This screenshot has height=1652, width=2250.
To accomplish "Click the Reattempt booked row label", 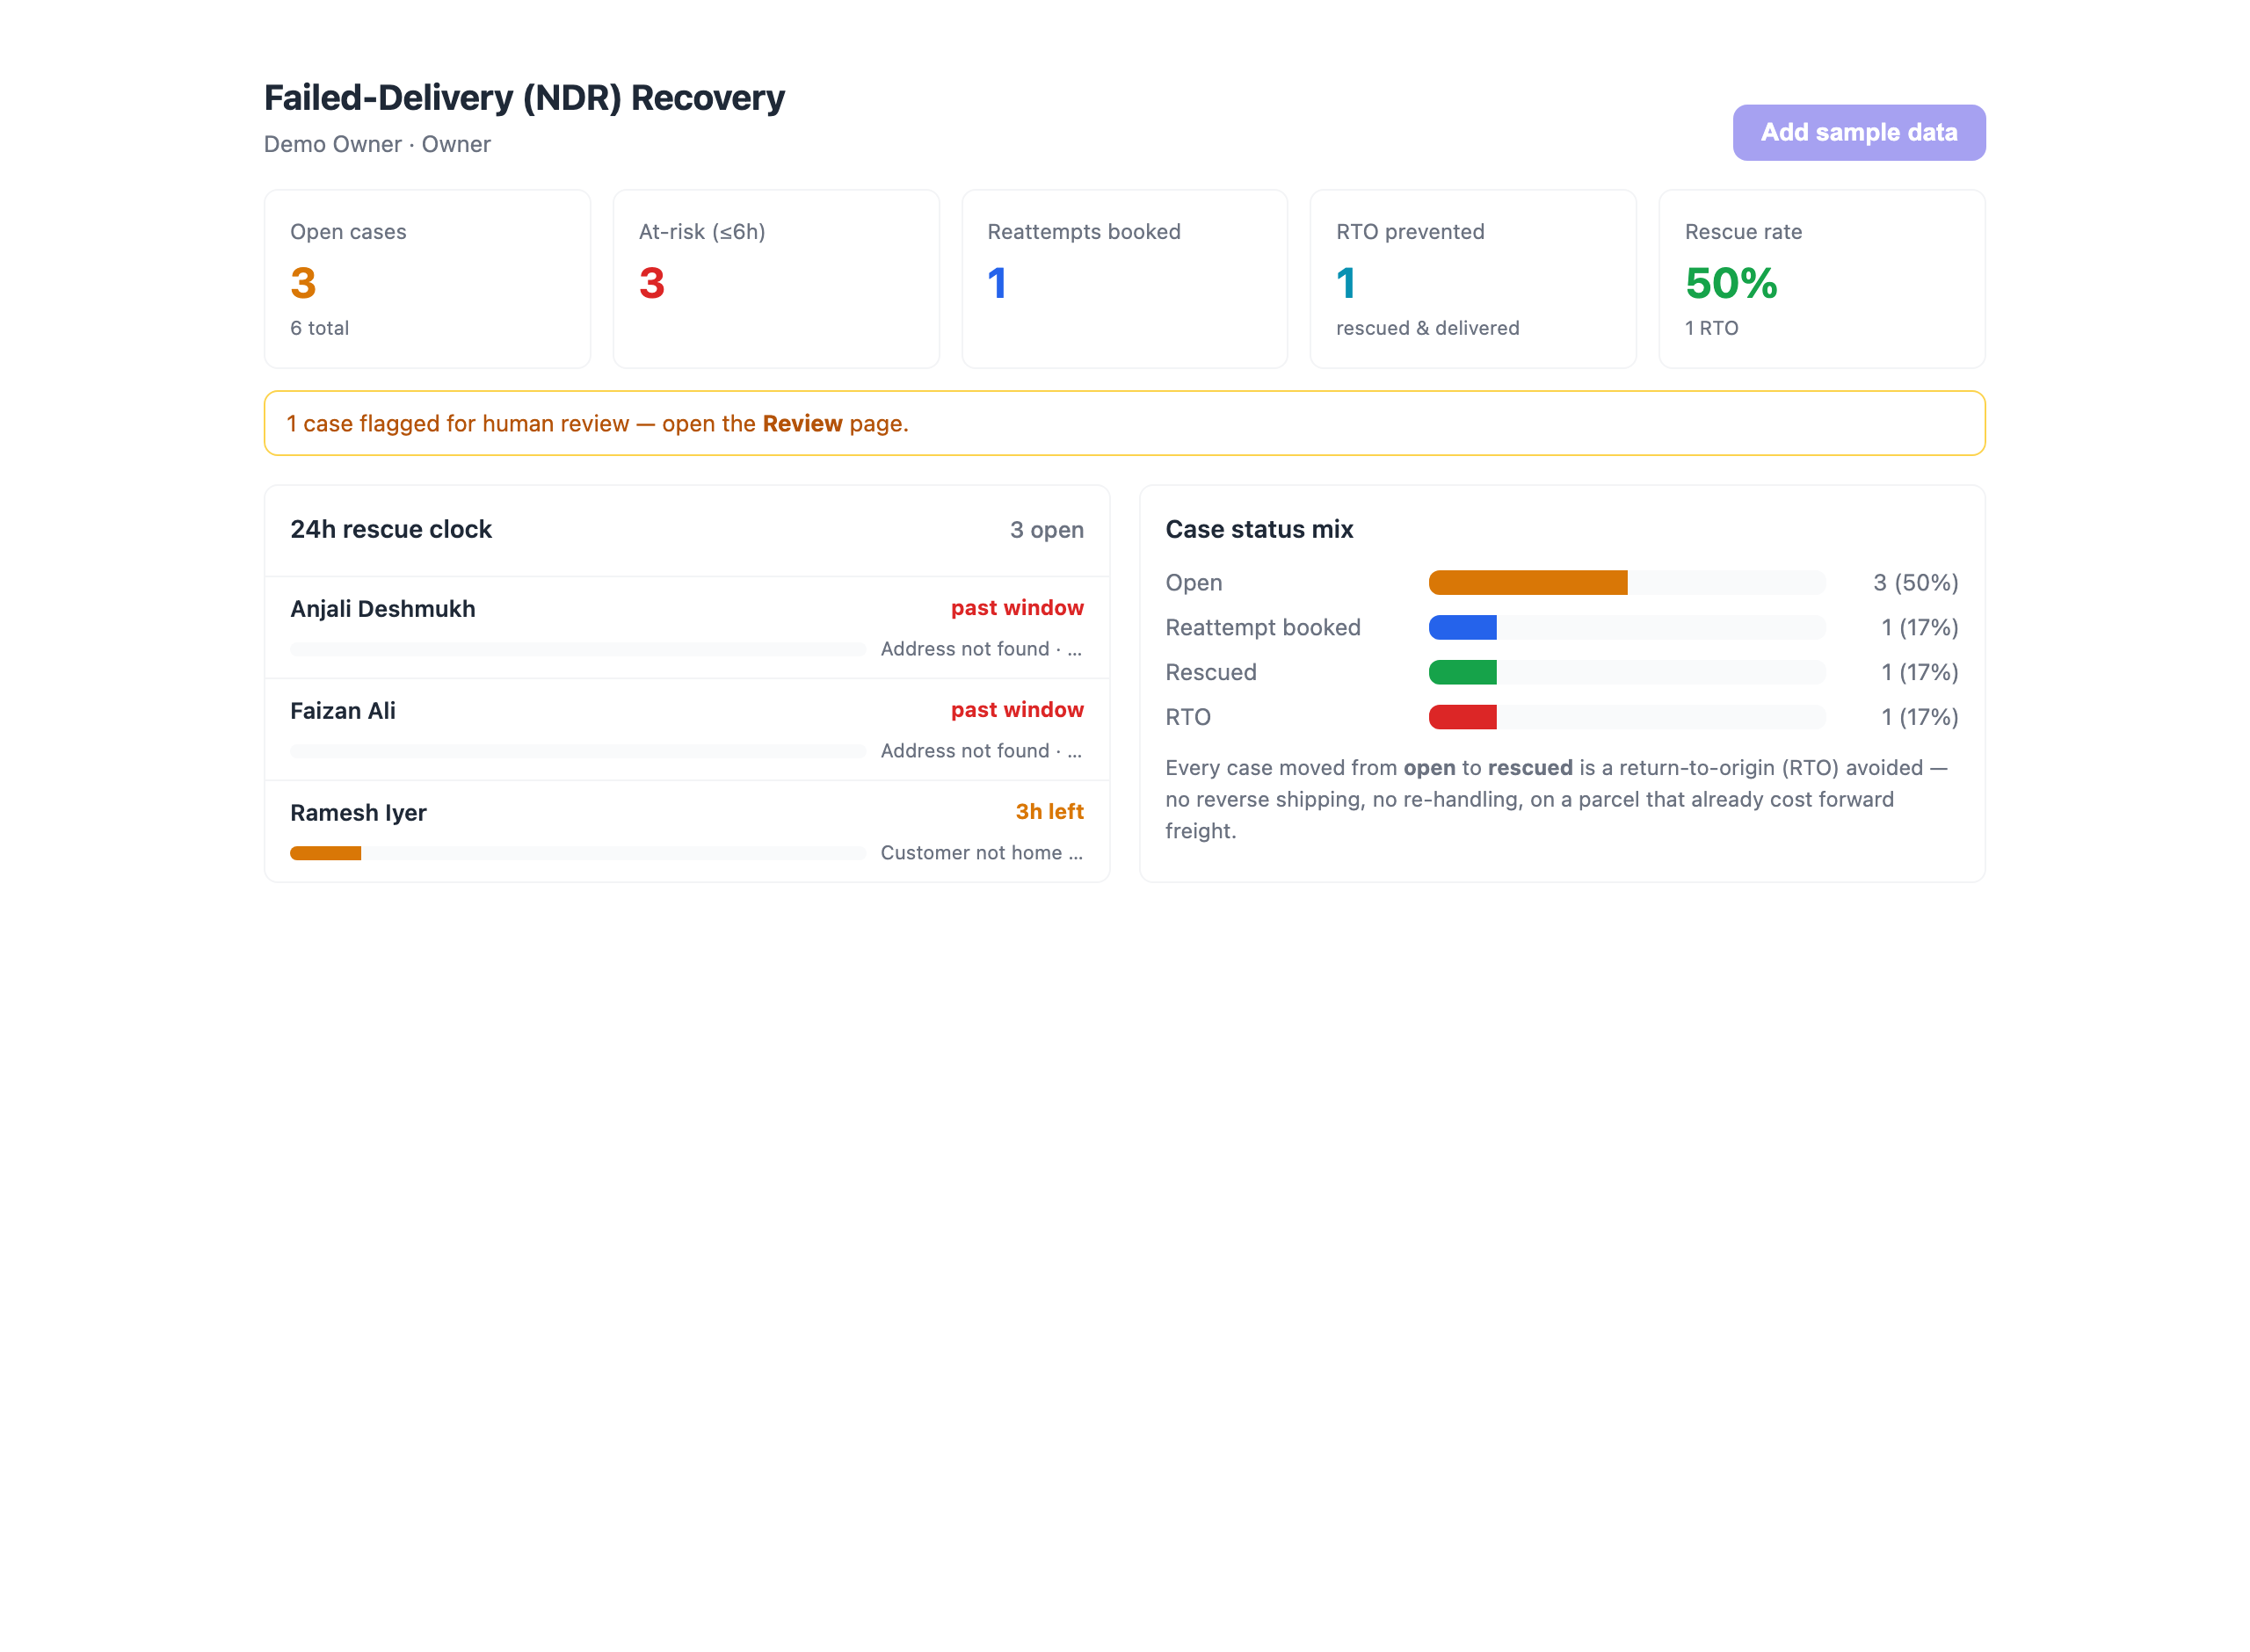I will click(x=1263, y=627).
